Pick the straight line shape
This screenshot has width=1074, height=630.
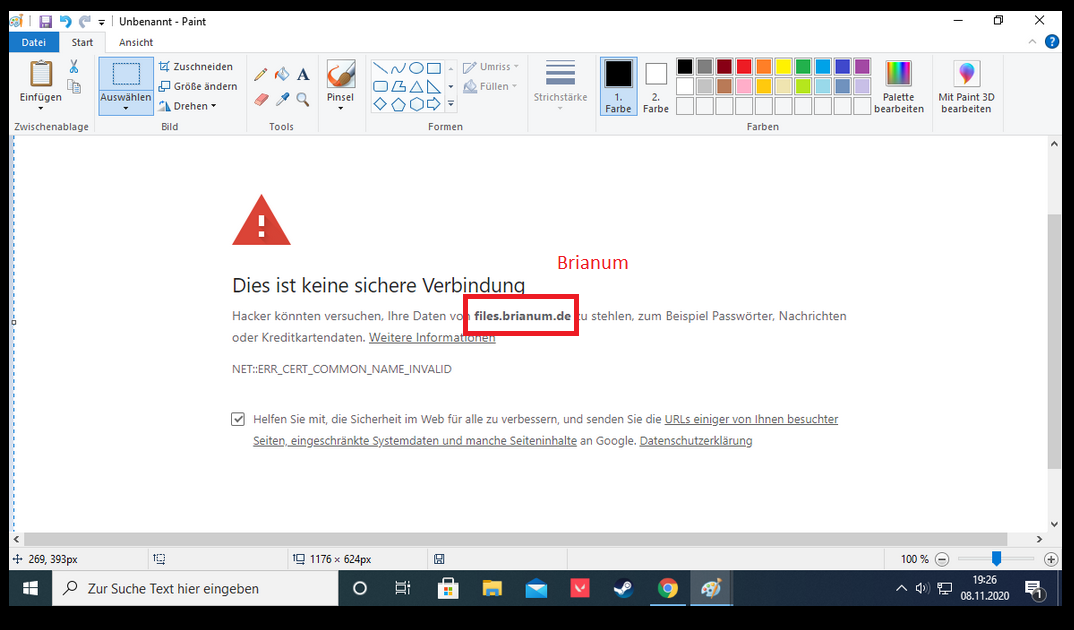pyautogui.click(x=380, y=68)
